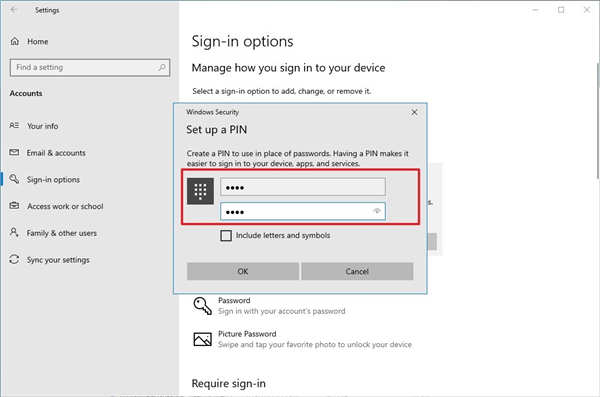
Task: Confirm the PIN with OK
Action: (x=243, y=271)
